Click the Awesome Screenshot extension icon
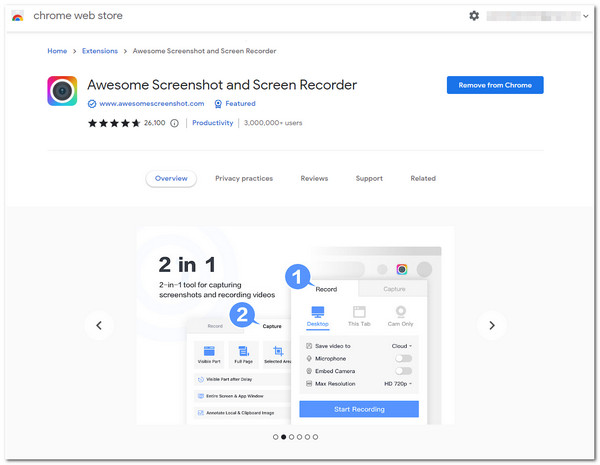This screenshot has height=465, width=600. pyautogui.click(x=62, y=92)
